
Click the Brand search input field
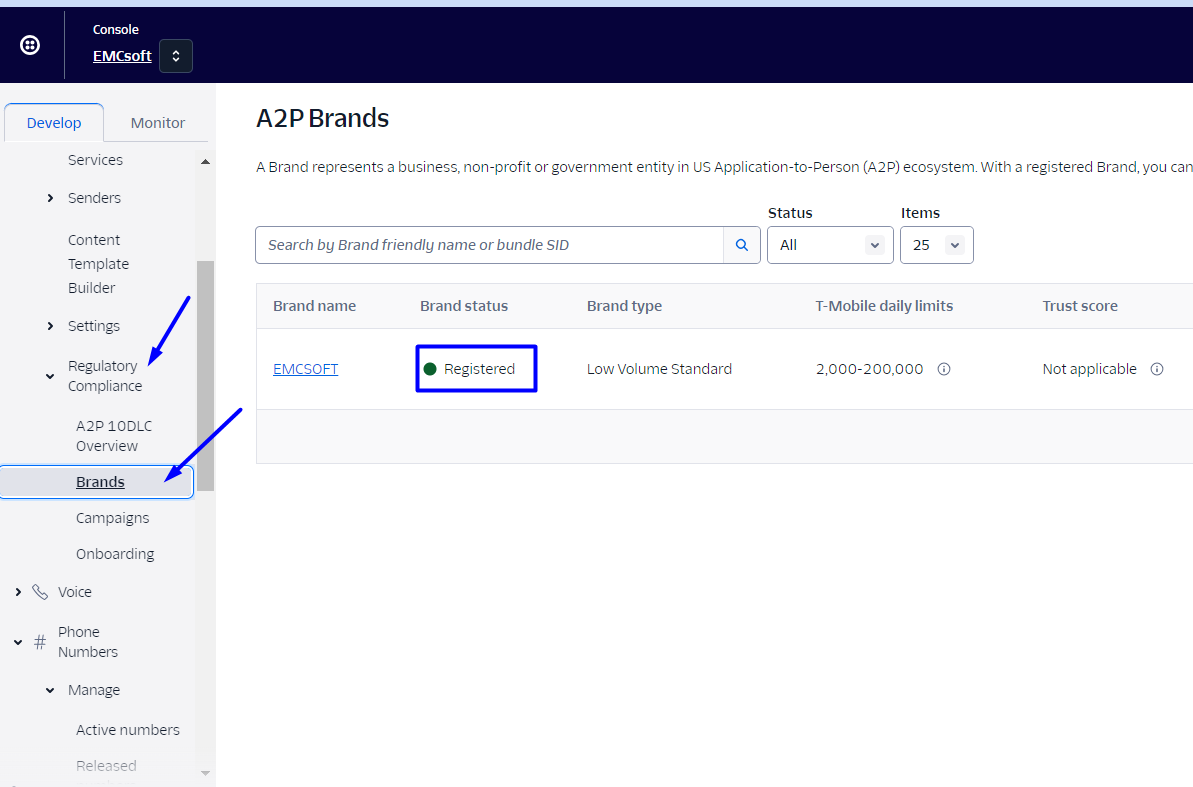tap(490, 245)
